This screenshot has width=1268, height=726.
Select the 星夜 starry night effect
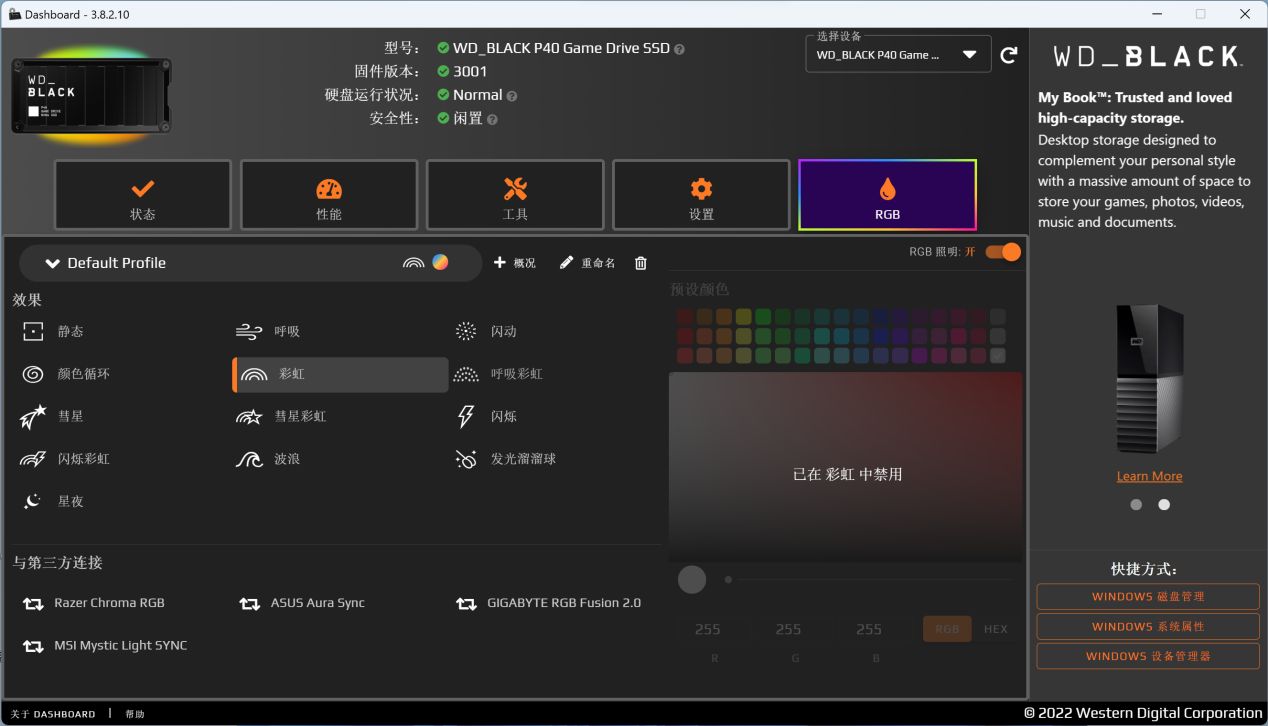[x=52, y=501]
